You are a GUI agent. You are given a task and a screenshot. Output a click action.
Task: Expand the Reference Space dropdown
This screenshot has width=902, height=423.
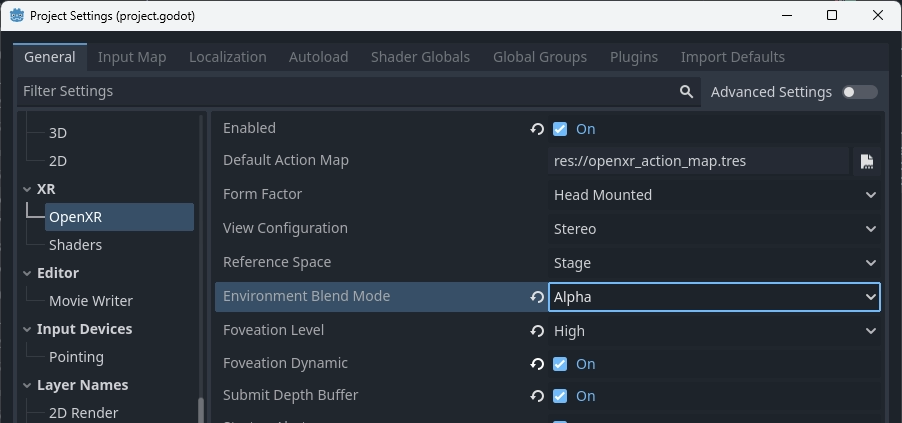(714, 263)
